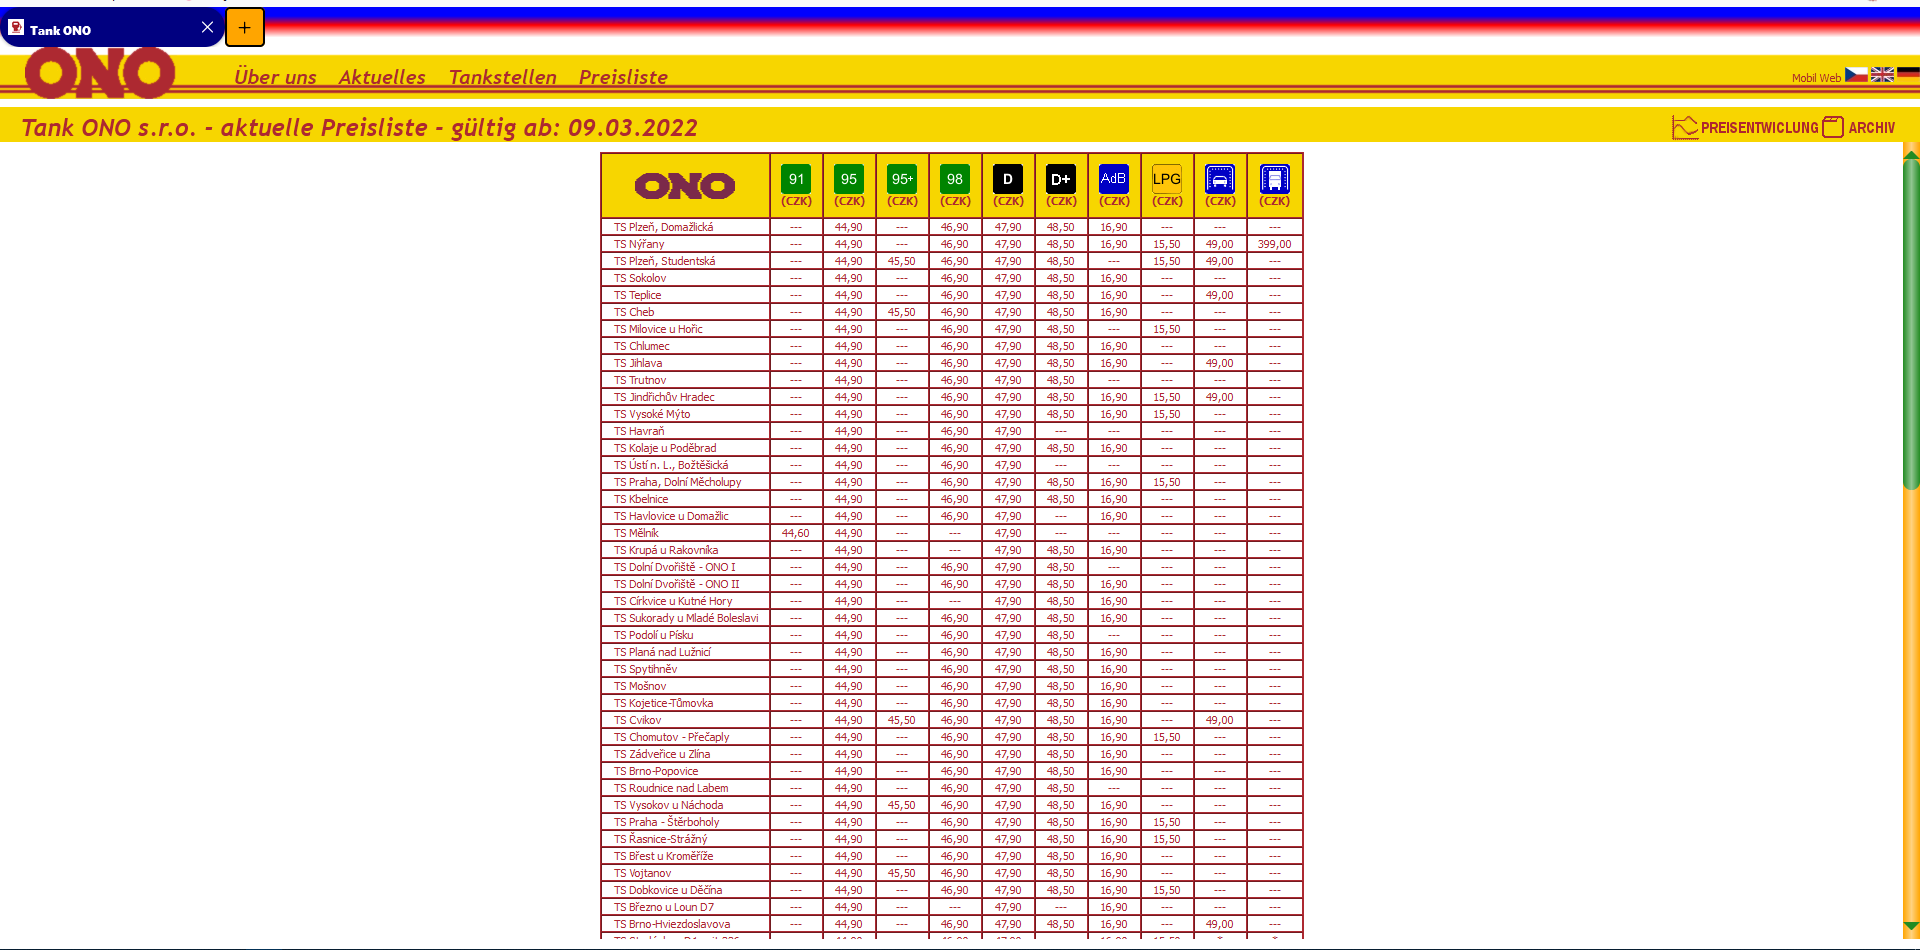This screenshot has height=950, width=1920.
Task: Click the LPG fuel icon
Action: point(1167,179)
